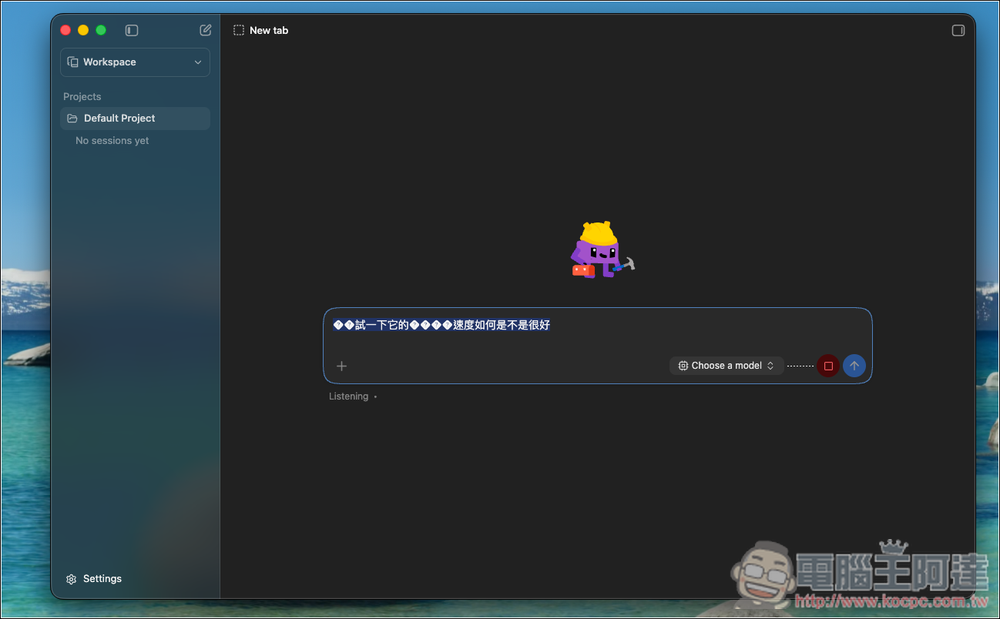Open the Choose a model dropdown
The image size is (1000, 619).
click(726, 365)
